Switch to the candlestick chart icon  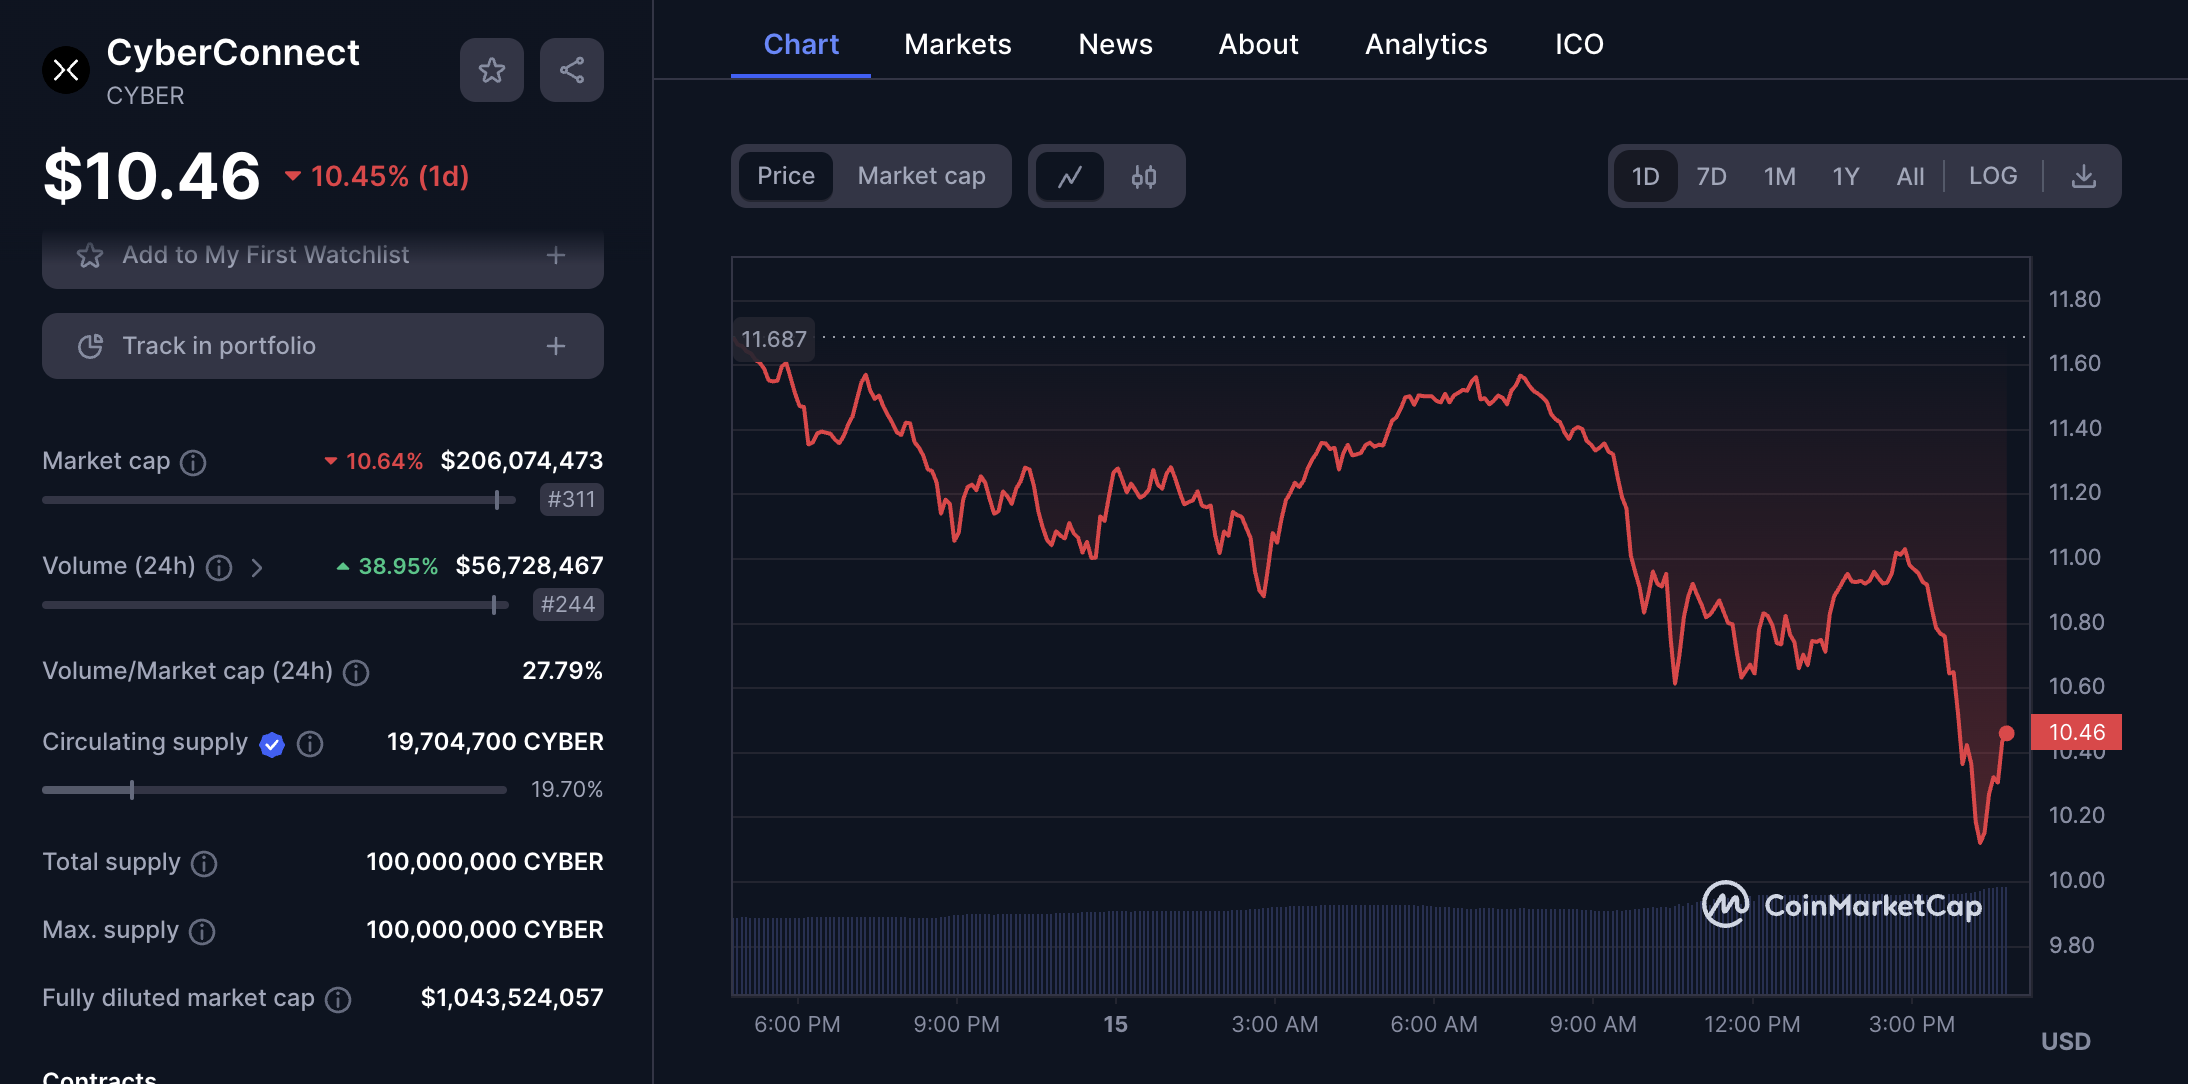(1144, 177)
